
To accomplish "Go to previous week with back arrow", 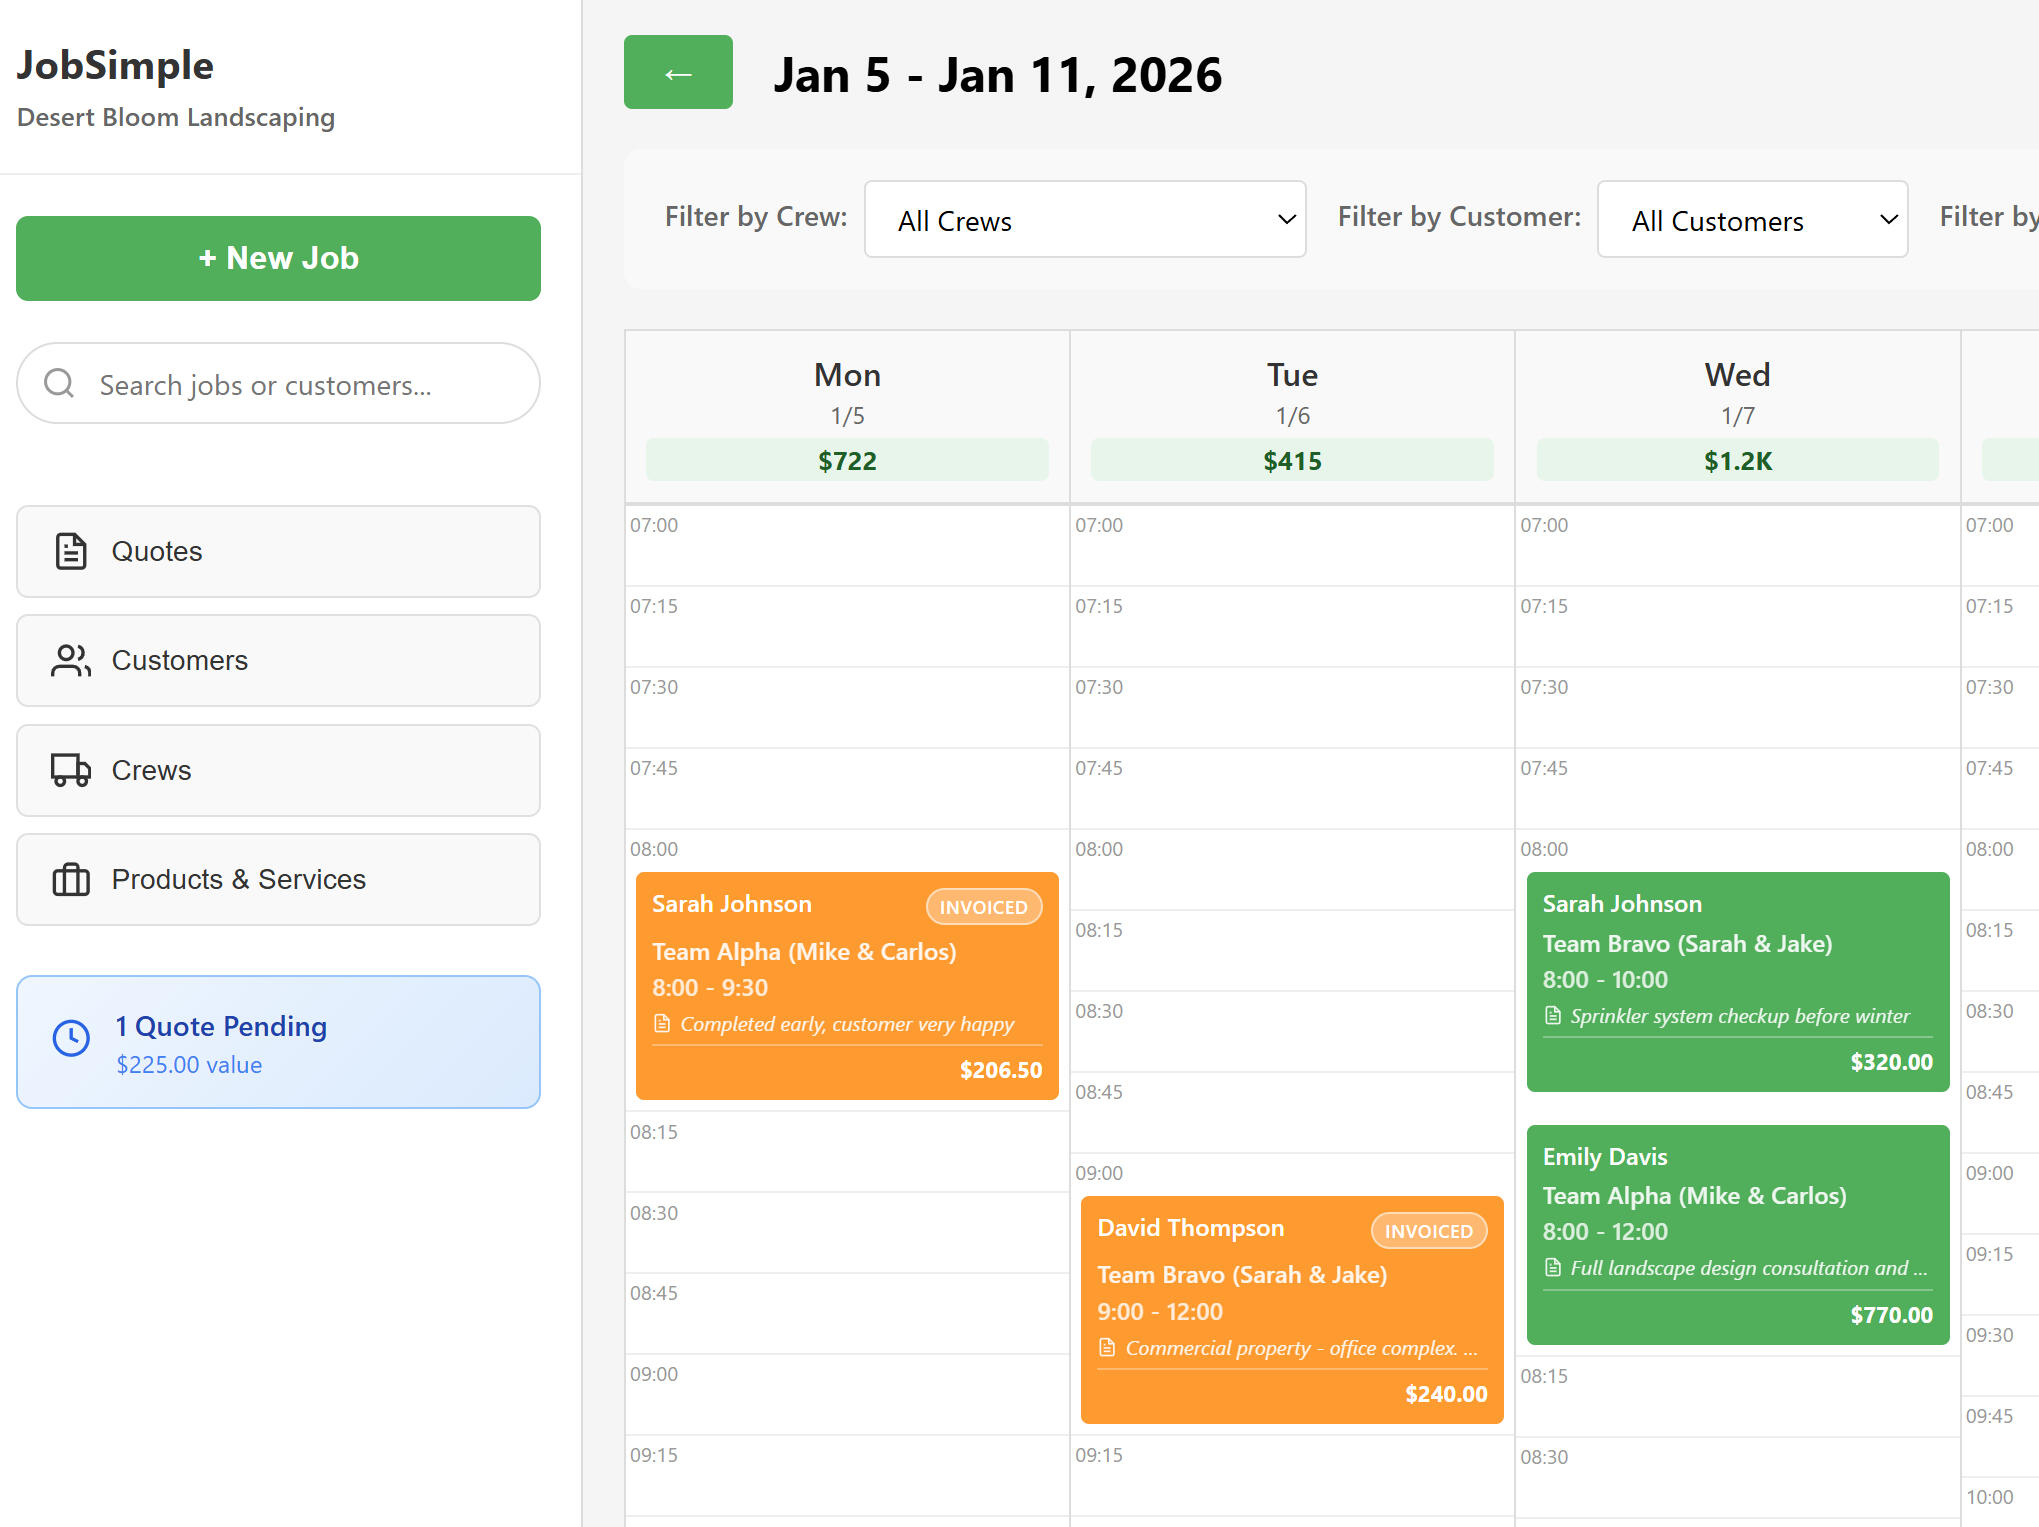I will point(678,73).
